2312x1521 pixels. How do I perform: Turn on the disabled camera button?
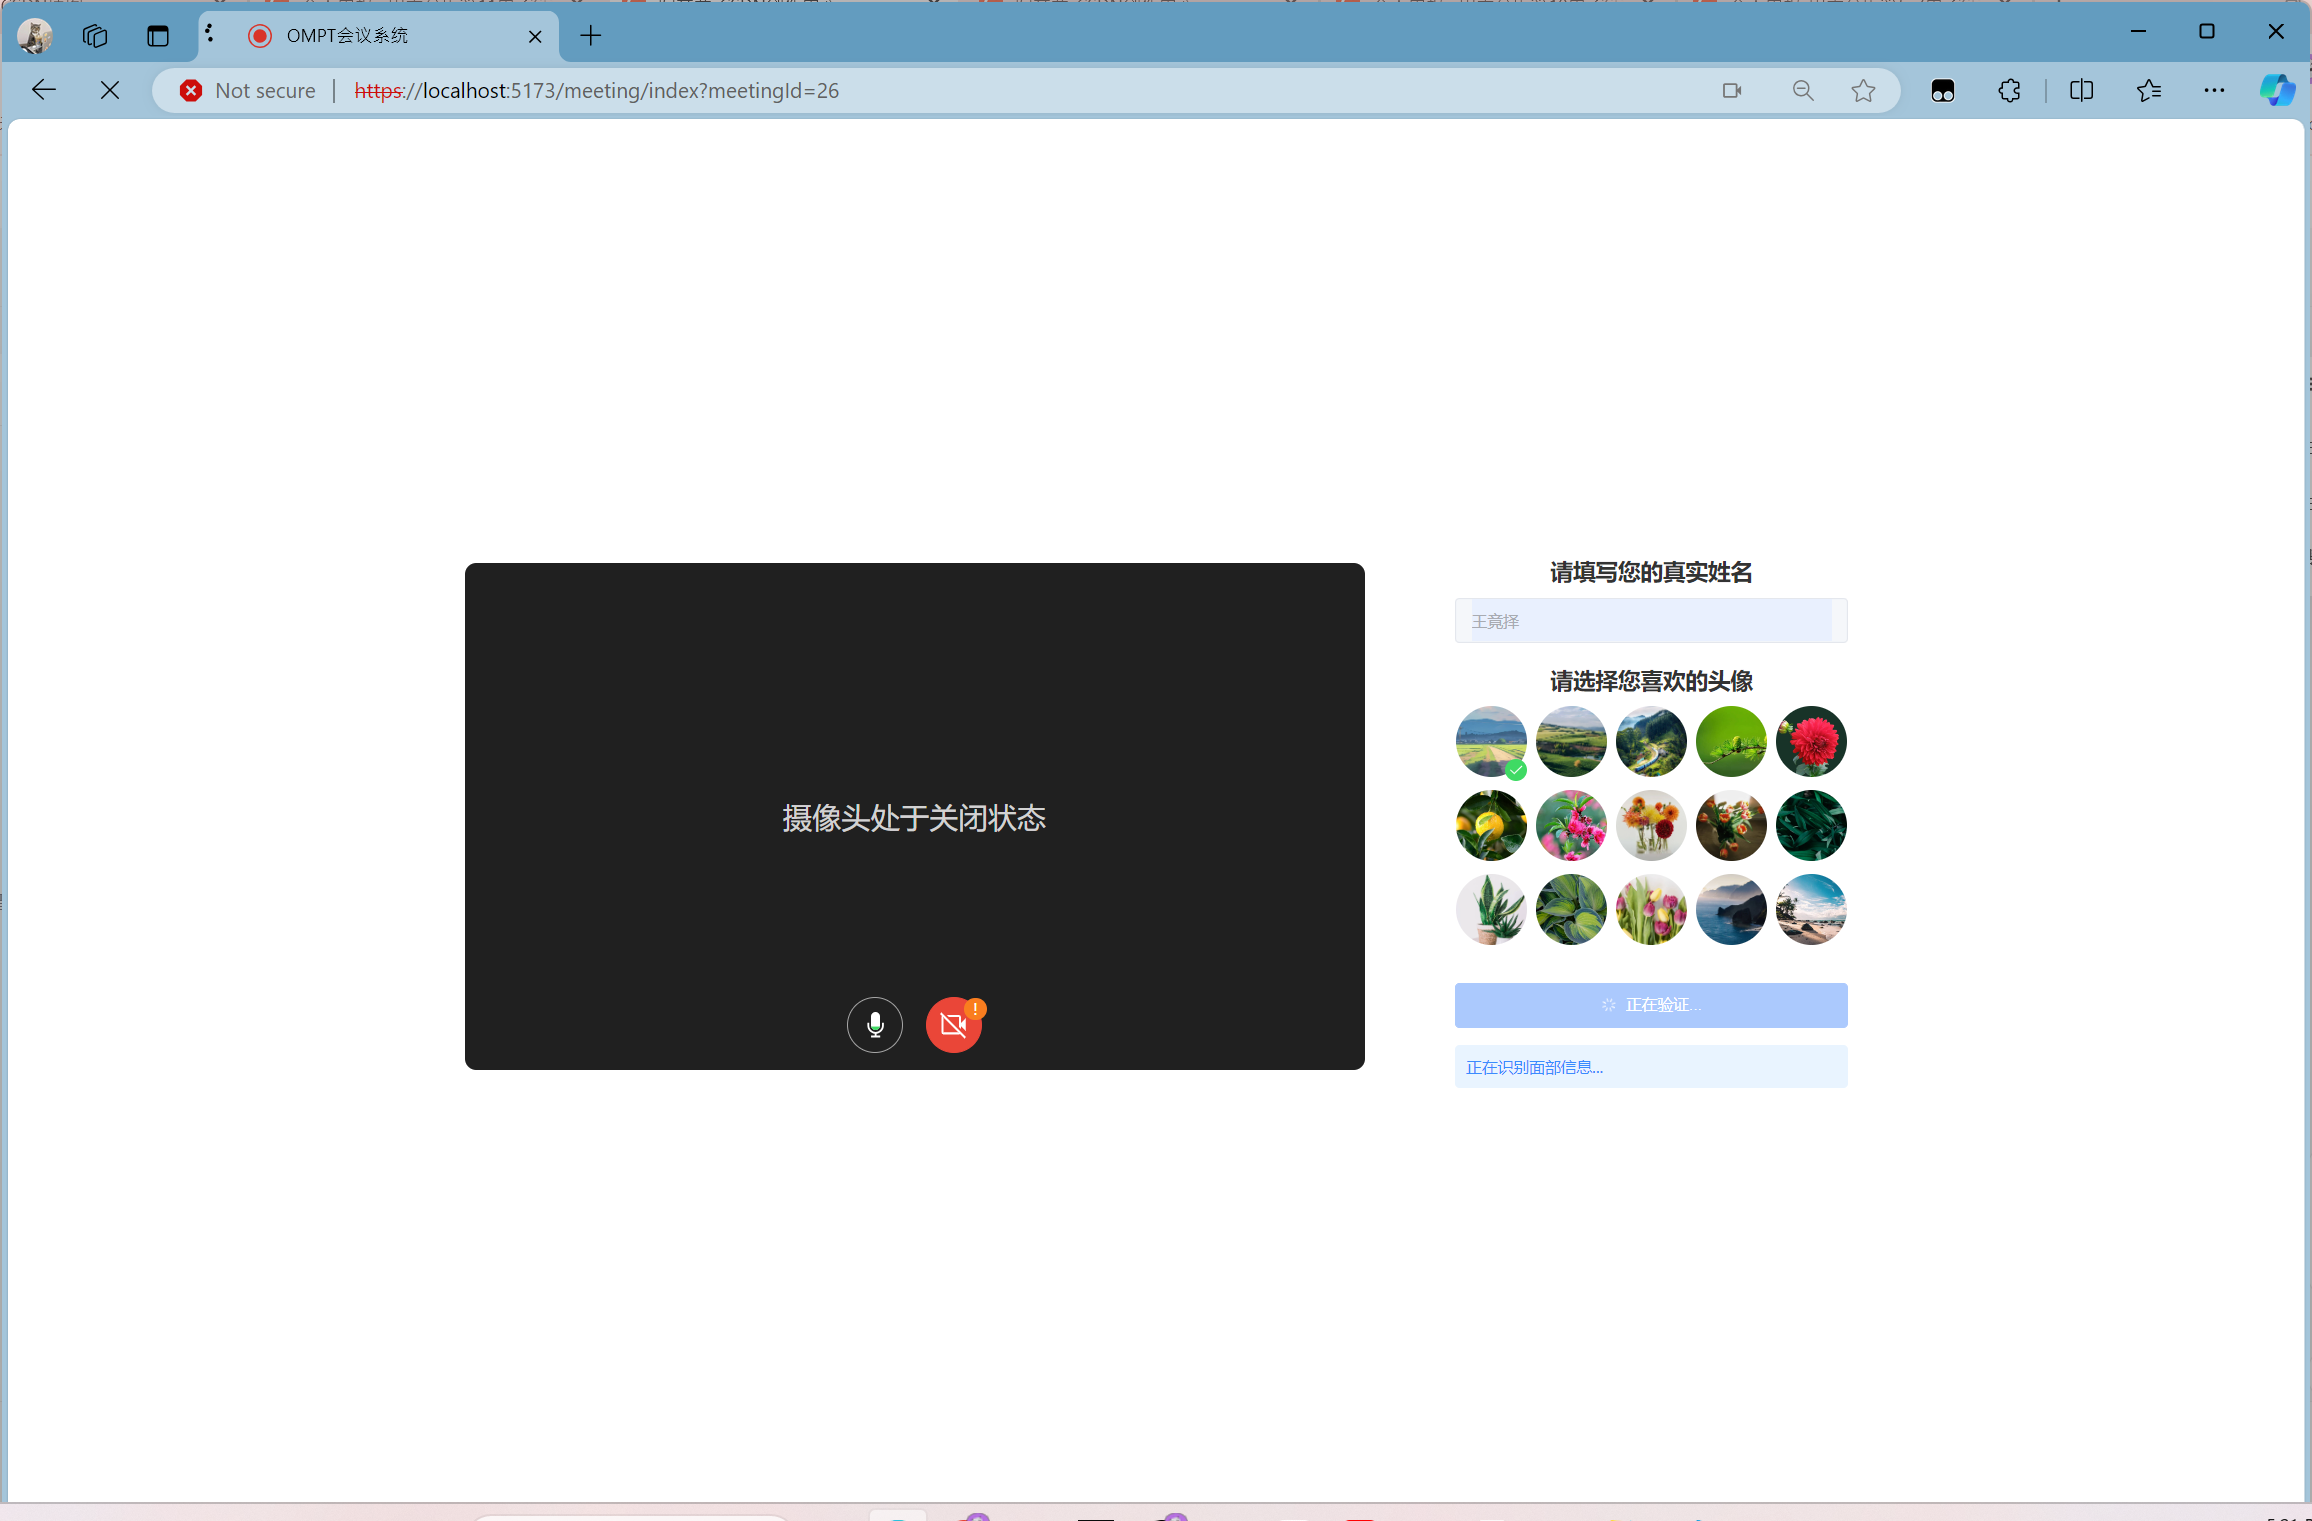point(953,1025)
